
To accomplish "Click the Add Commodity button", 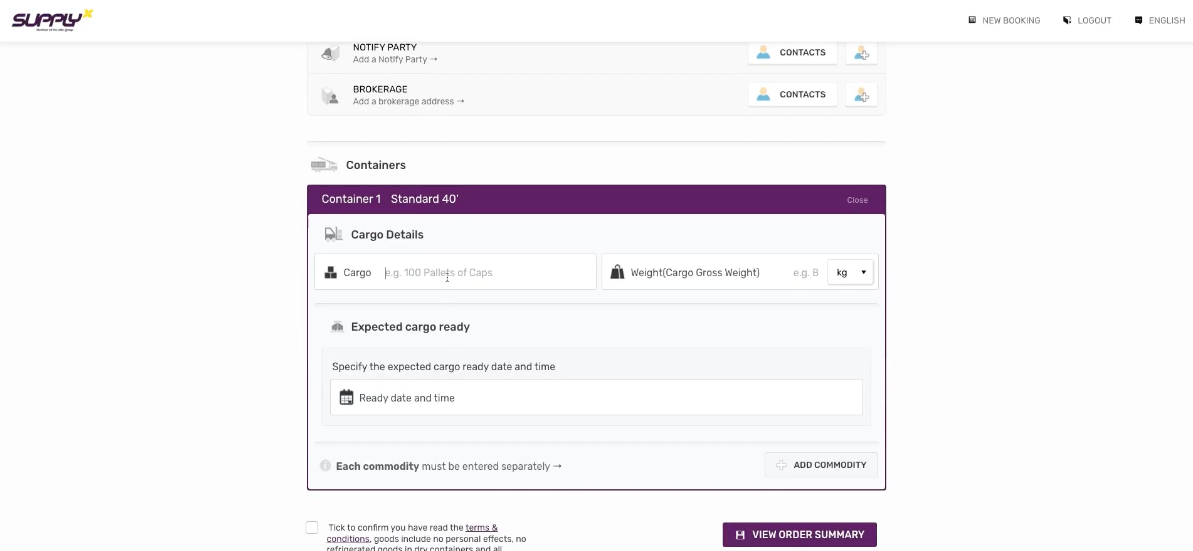I will coord(821,465).
